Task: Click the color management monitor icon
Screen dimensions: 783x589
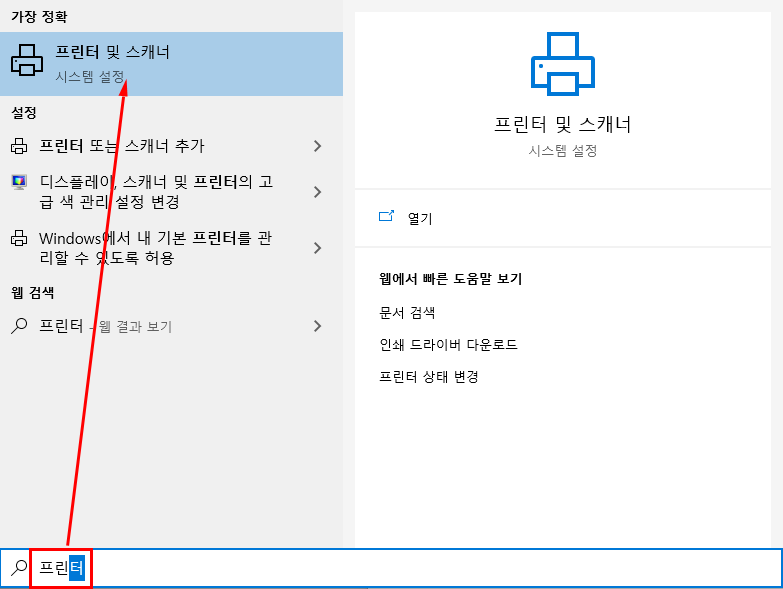Action: [x=19, y=182]
